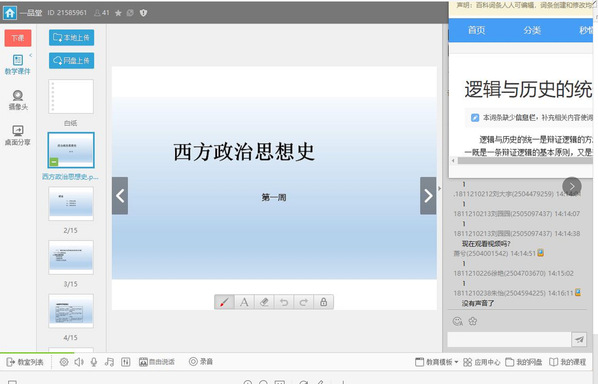The height and width of the screenshot is (384, 598).
Task: Open the 摄像头 camera panel
Action: coord(18,100)
